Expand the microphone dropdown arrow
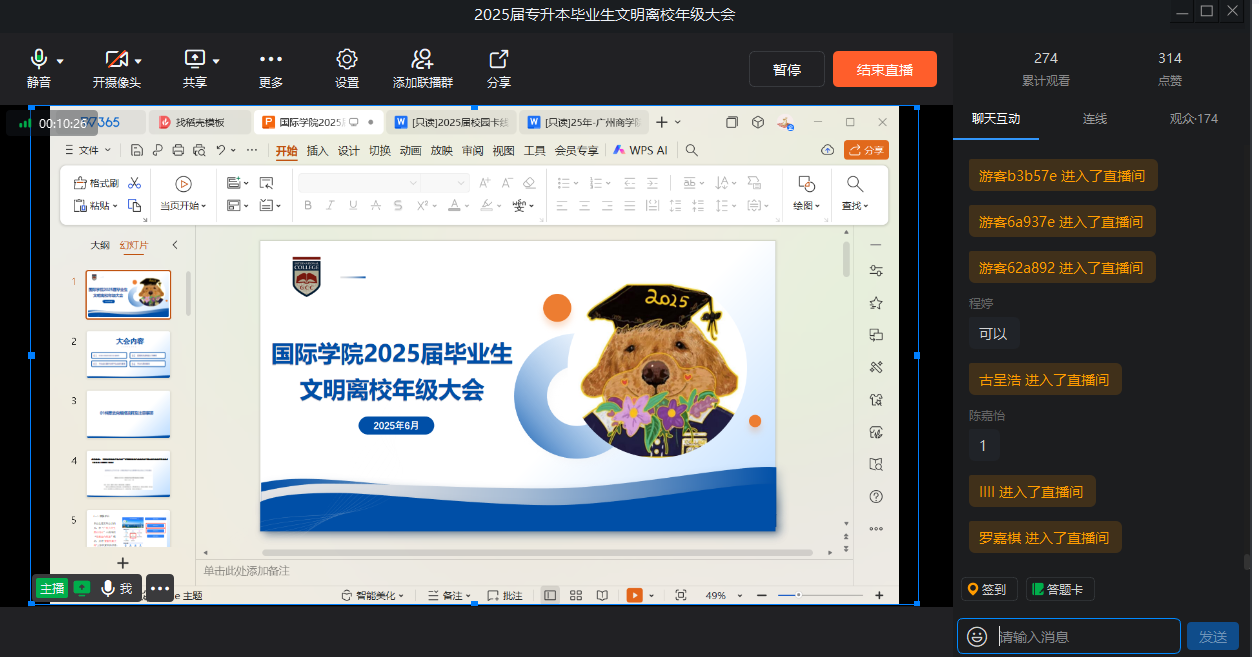This screenshot has height=657, width=1259. [x=60, y=61]
